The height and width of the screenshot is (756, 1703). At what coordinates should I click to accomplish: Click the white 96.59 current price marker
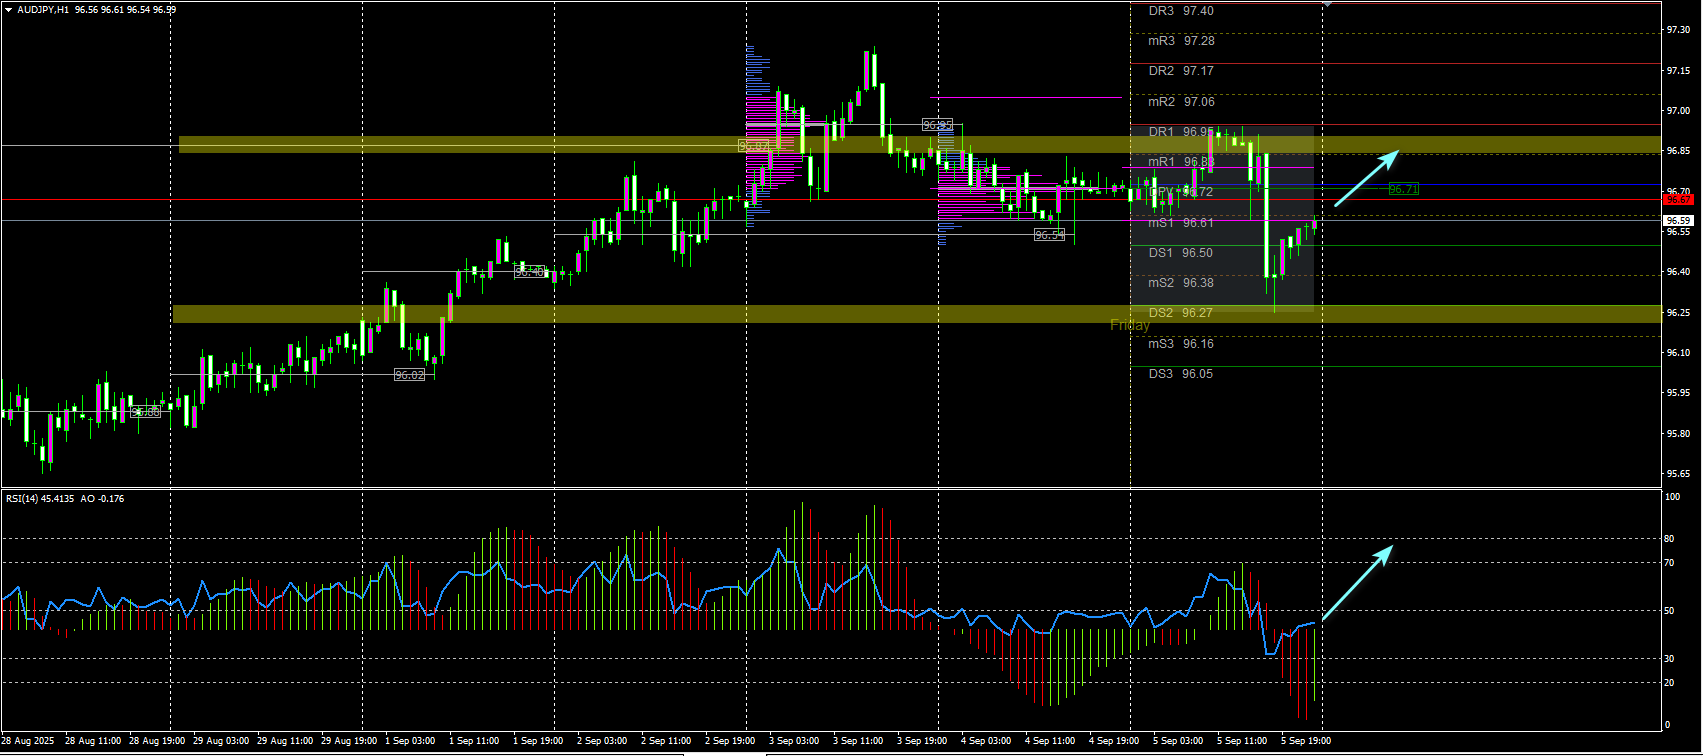click(1678, 220)
